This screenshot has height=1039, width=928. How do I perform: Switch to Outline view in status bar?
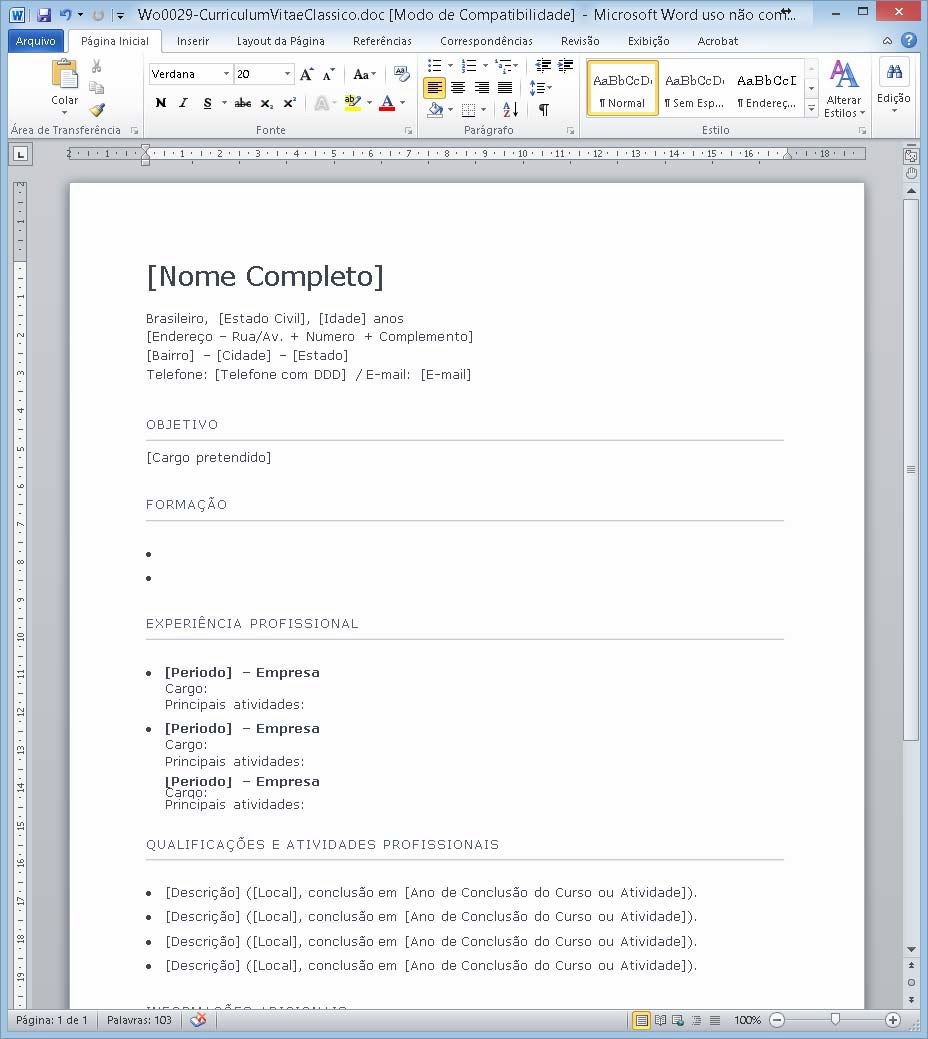coord(698,1020)
